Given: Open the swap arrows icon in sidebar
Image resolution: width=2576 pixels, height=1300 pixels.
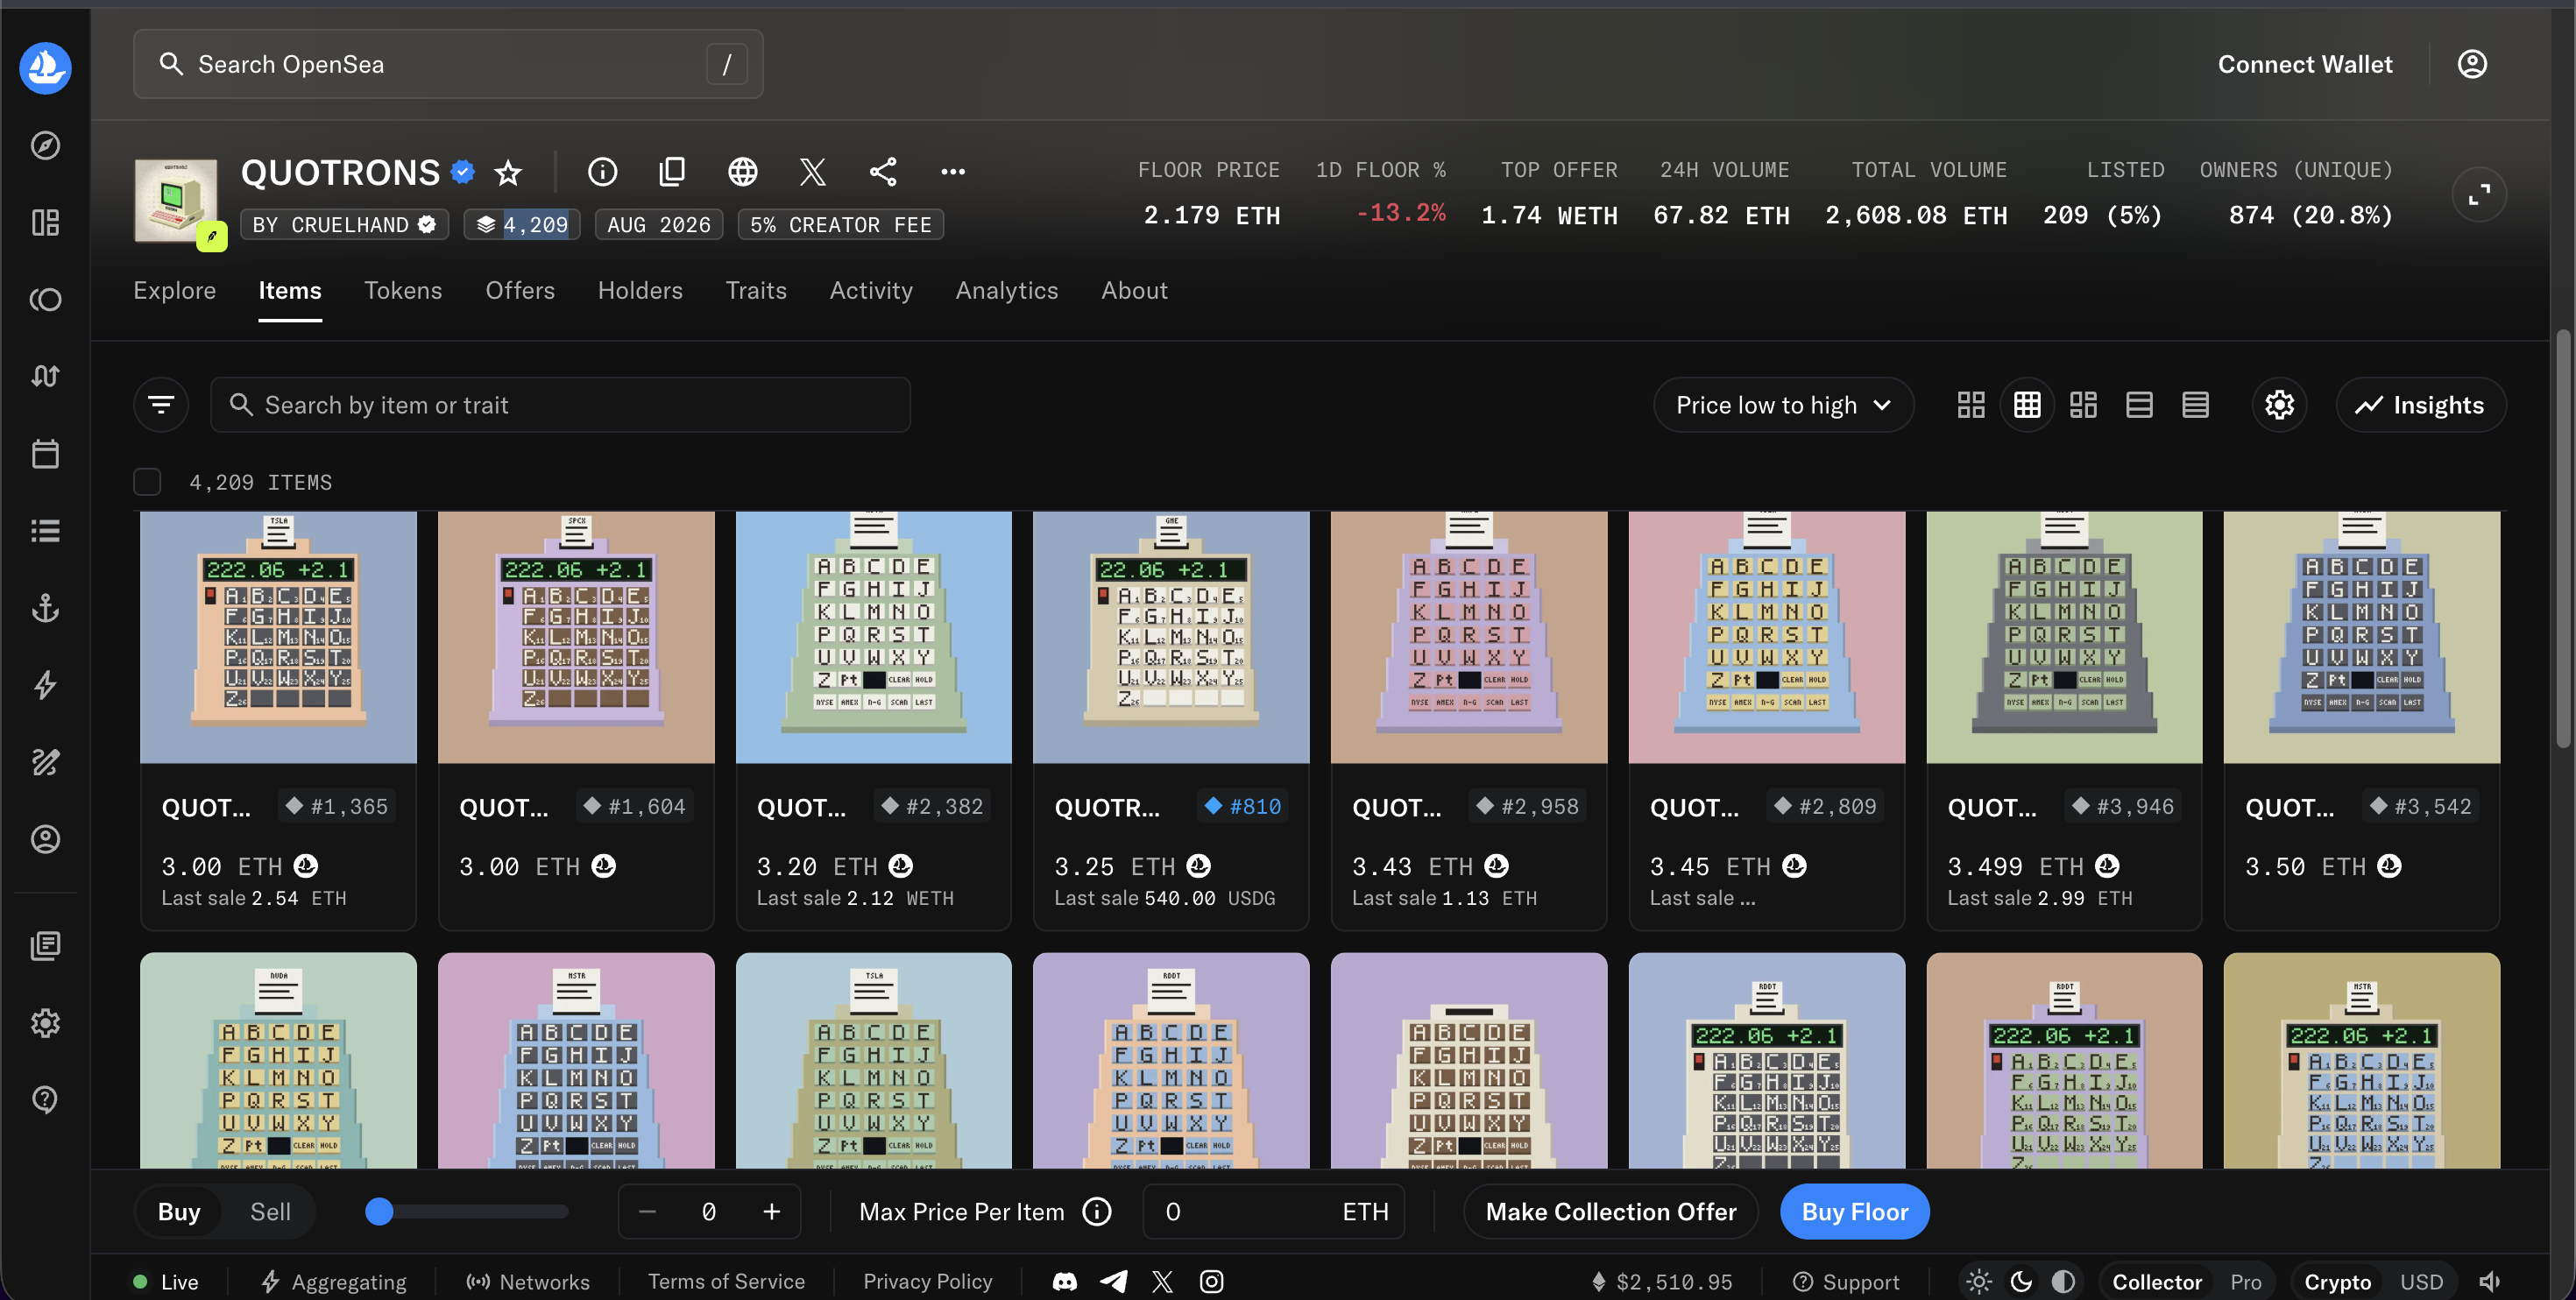Looking at the screenshot, I should coord(45,376).
